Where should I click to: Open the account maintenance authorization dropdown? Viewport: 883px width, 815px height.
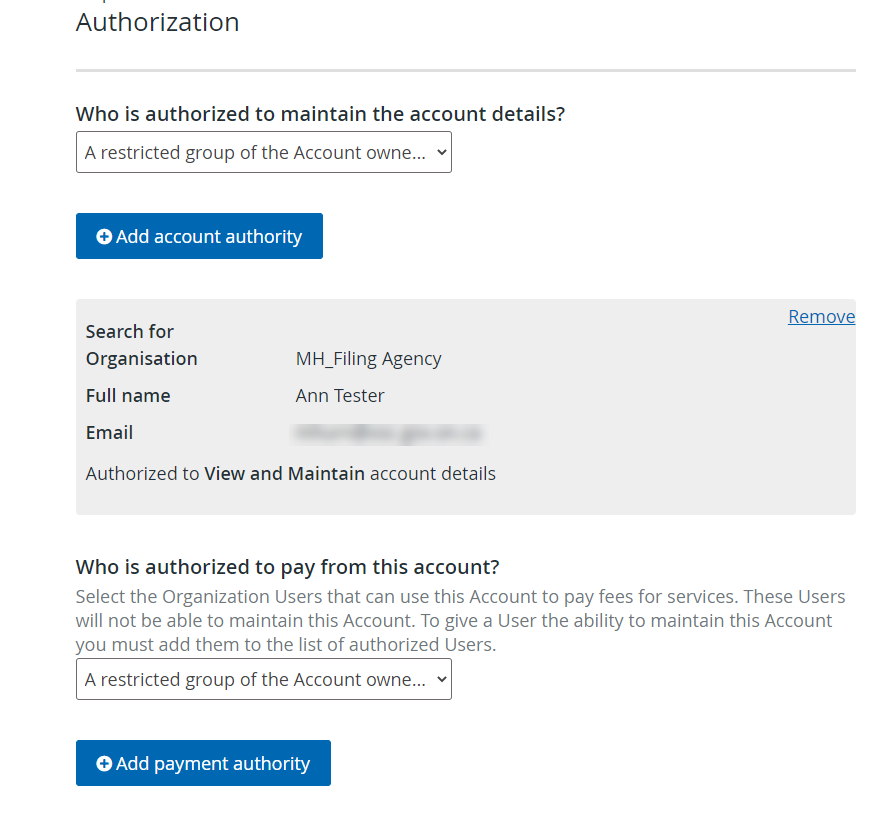tap(264, 152)
